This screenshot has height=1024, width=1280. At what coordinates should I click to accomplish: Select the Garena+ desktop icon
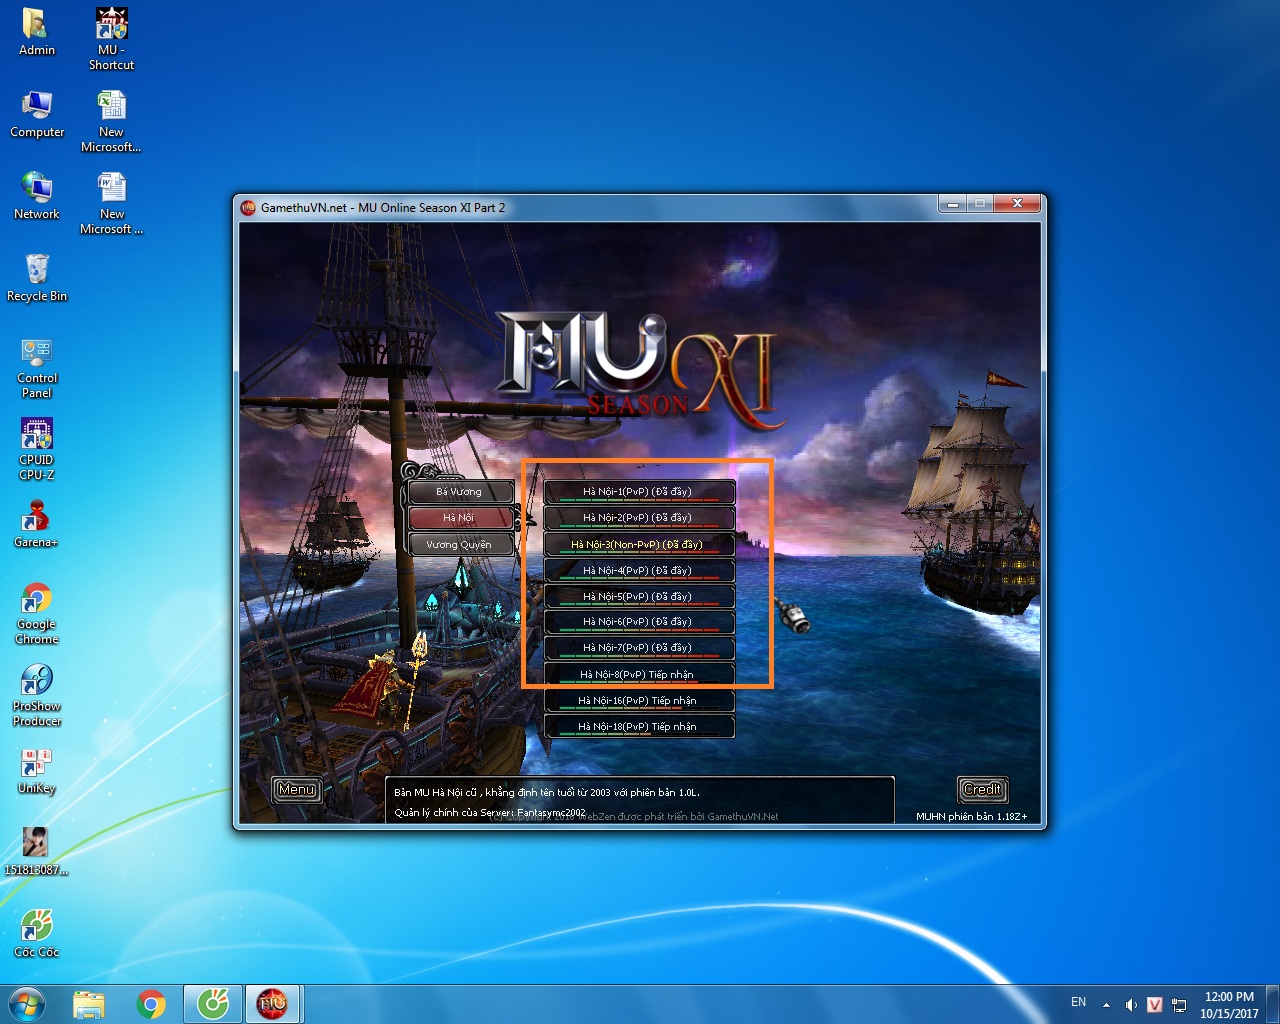[x=37, y=525]
